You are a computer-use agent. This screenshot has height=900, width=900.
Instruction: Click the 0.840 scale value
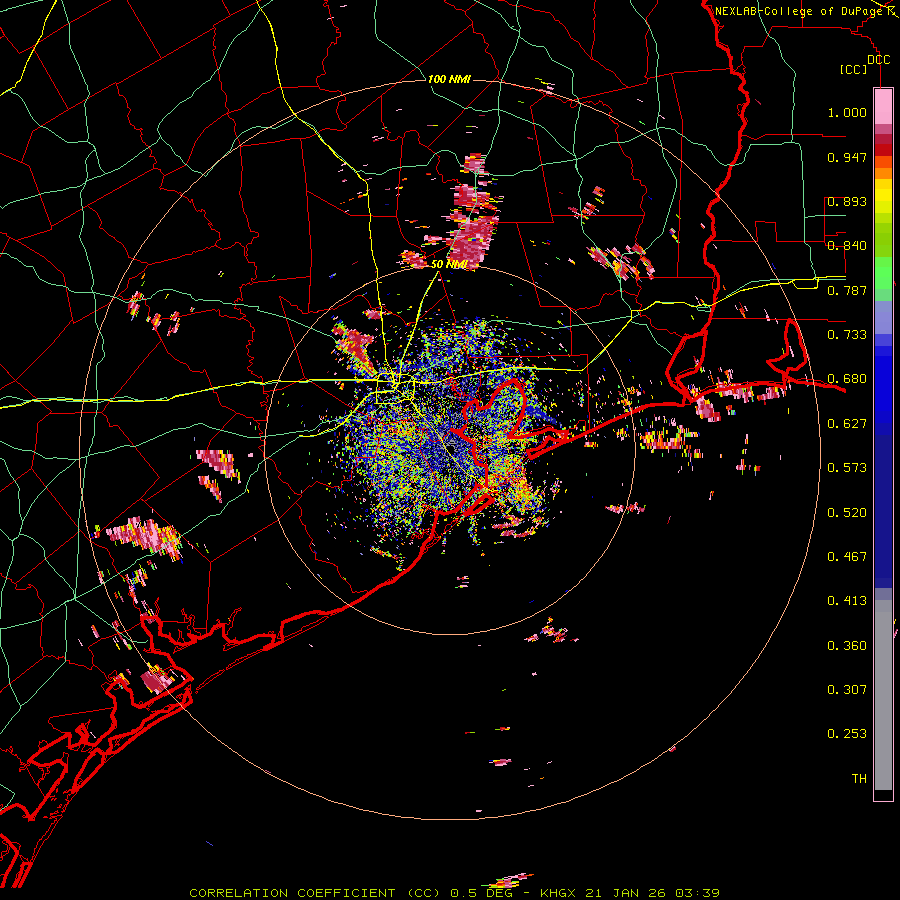[847, 246]
